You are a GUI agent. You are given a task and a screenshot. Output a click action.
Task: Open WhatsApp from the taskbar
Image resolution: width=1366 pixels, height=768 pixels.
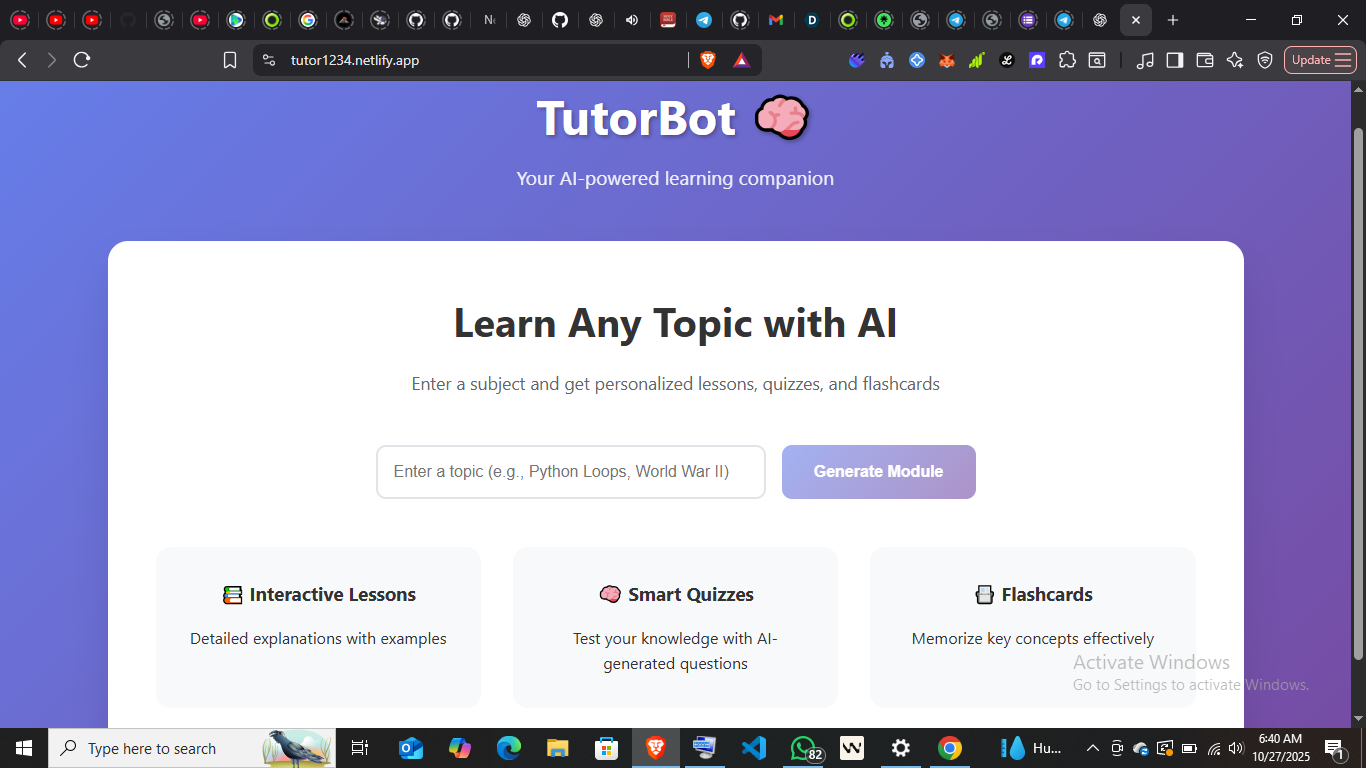coord(804,748)
